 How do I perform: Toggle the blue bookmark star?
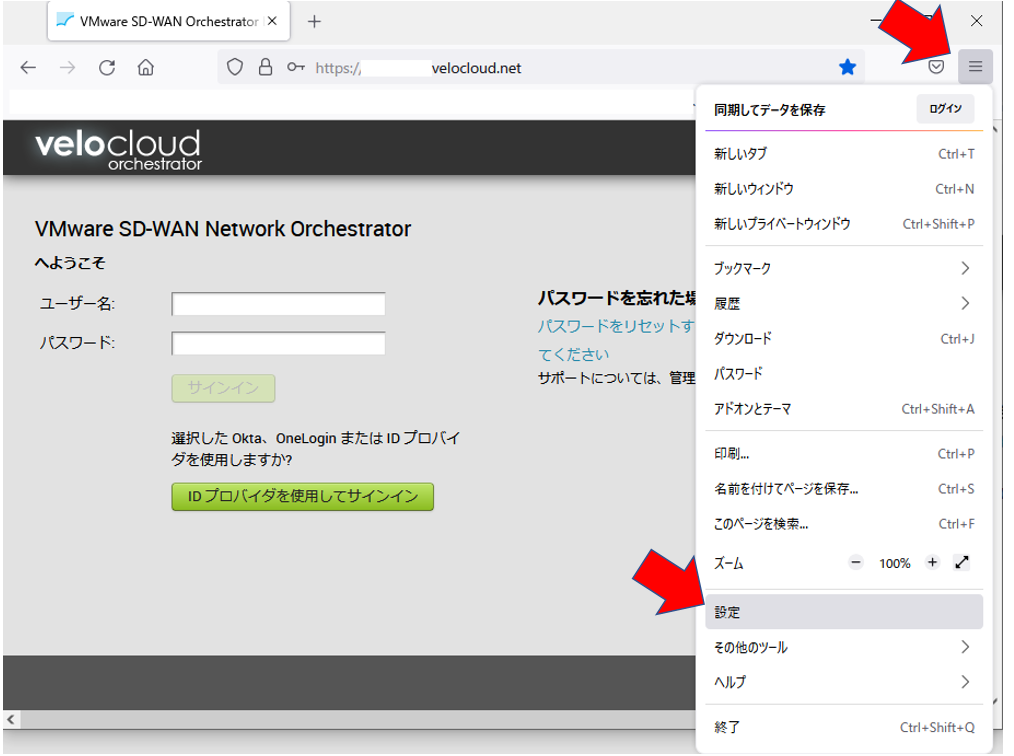[847, 67]
